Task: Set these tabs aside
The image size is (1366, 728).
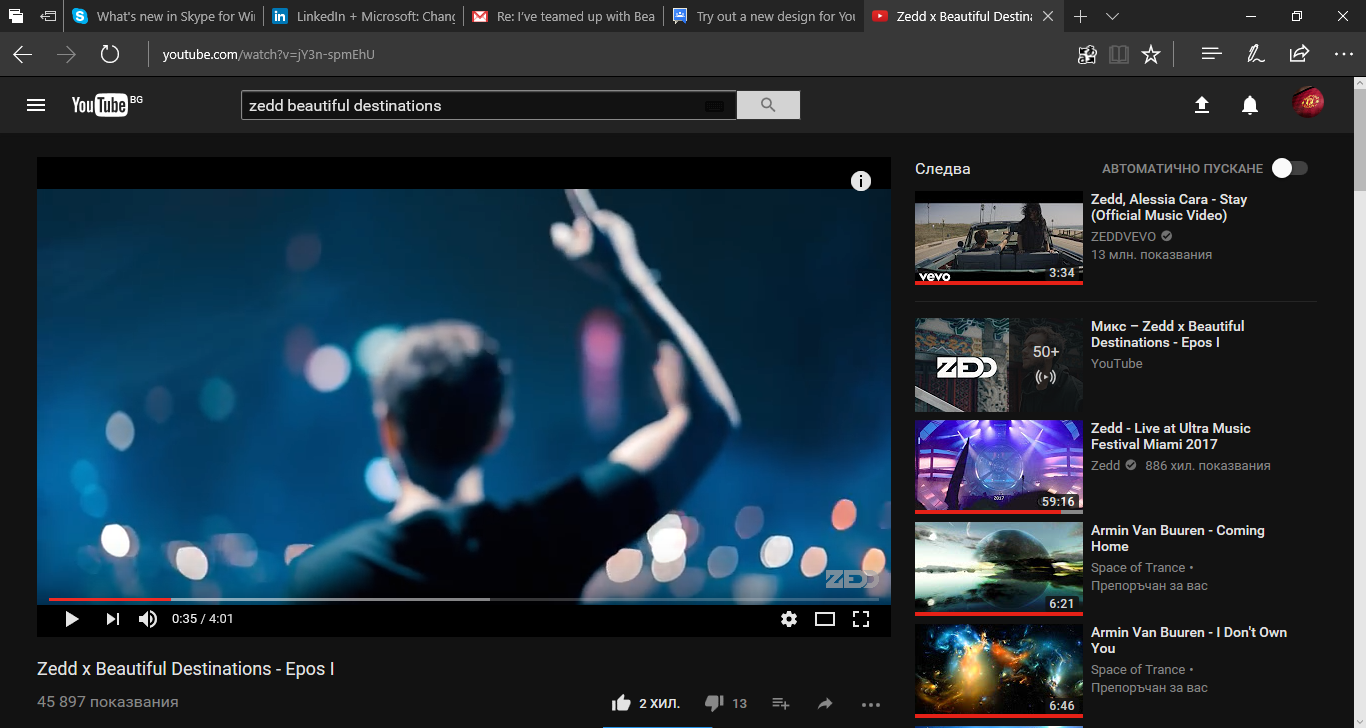Action: point(47,16)
